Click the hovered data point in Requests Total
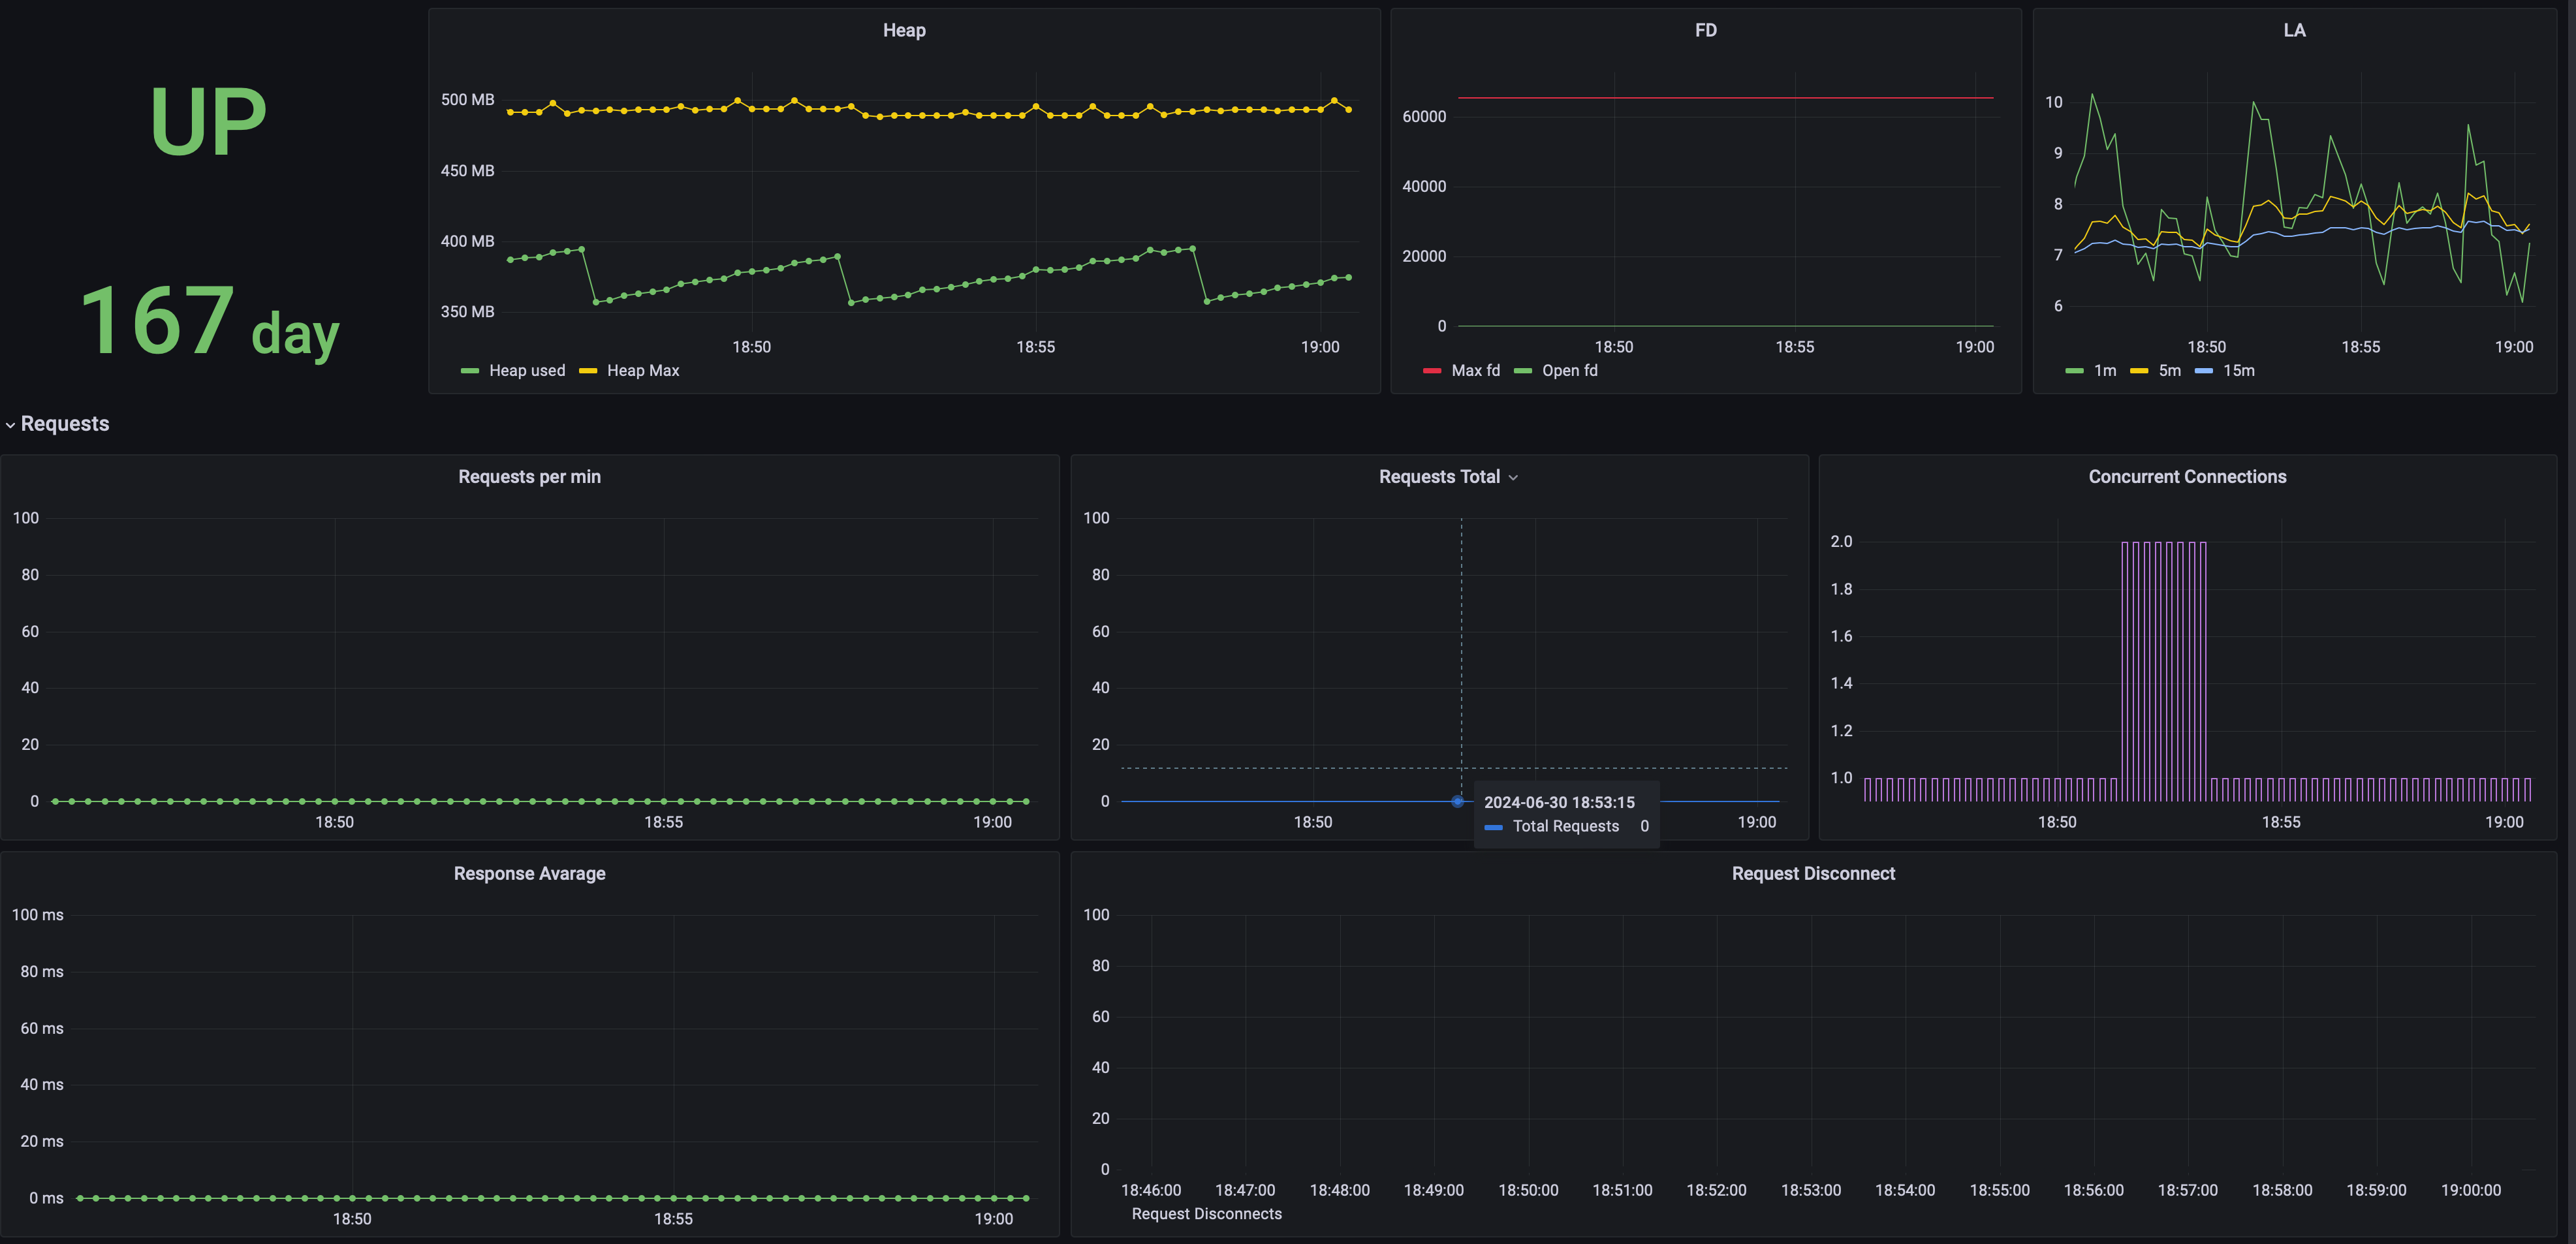 coord(1457,802)
